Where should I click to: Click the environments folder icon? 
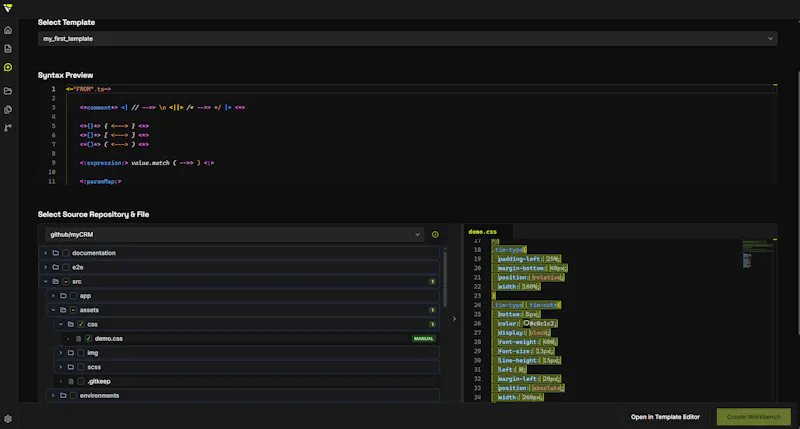(x=63, y=396)
